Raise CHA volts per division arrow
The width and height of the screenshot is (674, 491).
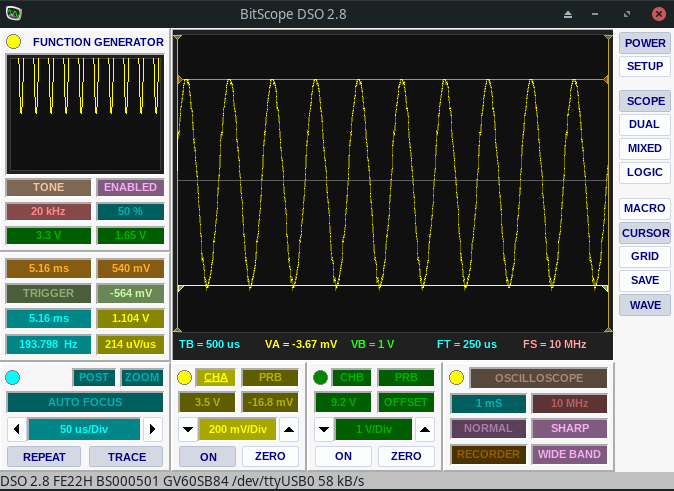tap(289, 429)
